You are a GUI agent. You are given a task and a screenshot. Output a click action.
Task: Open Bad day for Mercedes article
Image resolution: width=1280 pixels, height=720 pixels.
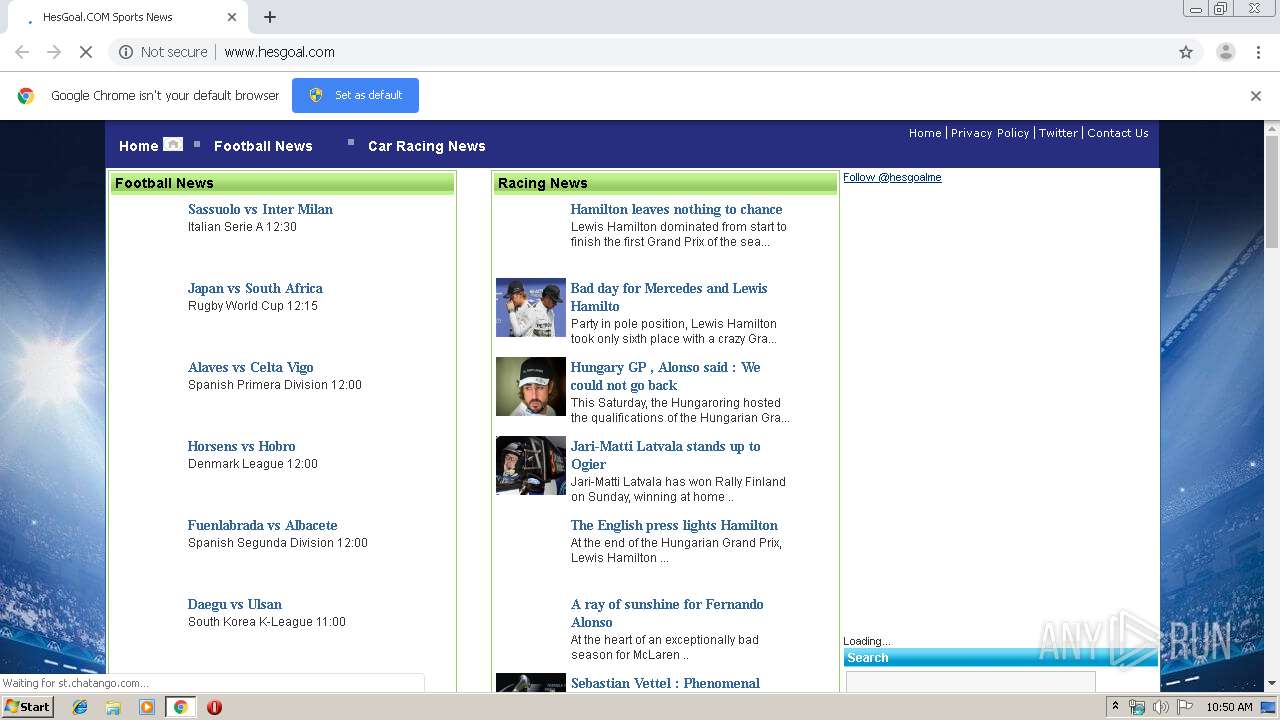click(x=669, y=297)
